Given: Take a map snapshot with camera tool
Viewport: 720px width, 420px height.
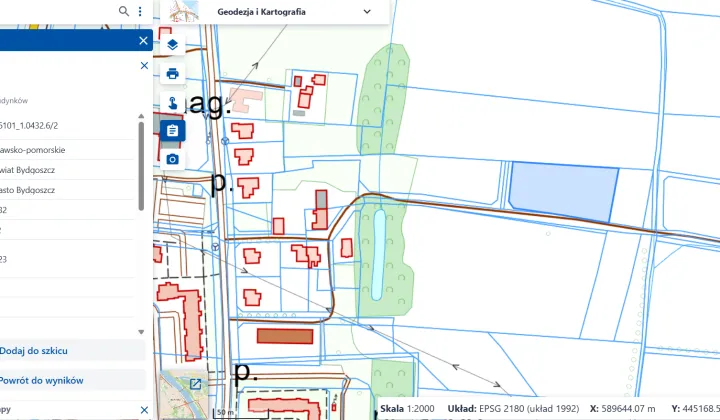Looking at the screenshot, I should (x=173, y=159).
